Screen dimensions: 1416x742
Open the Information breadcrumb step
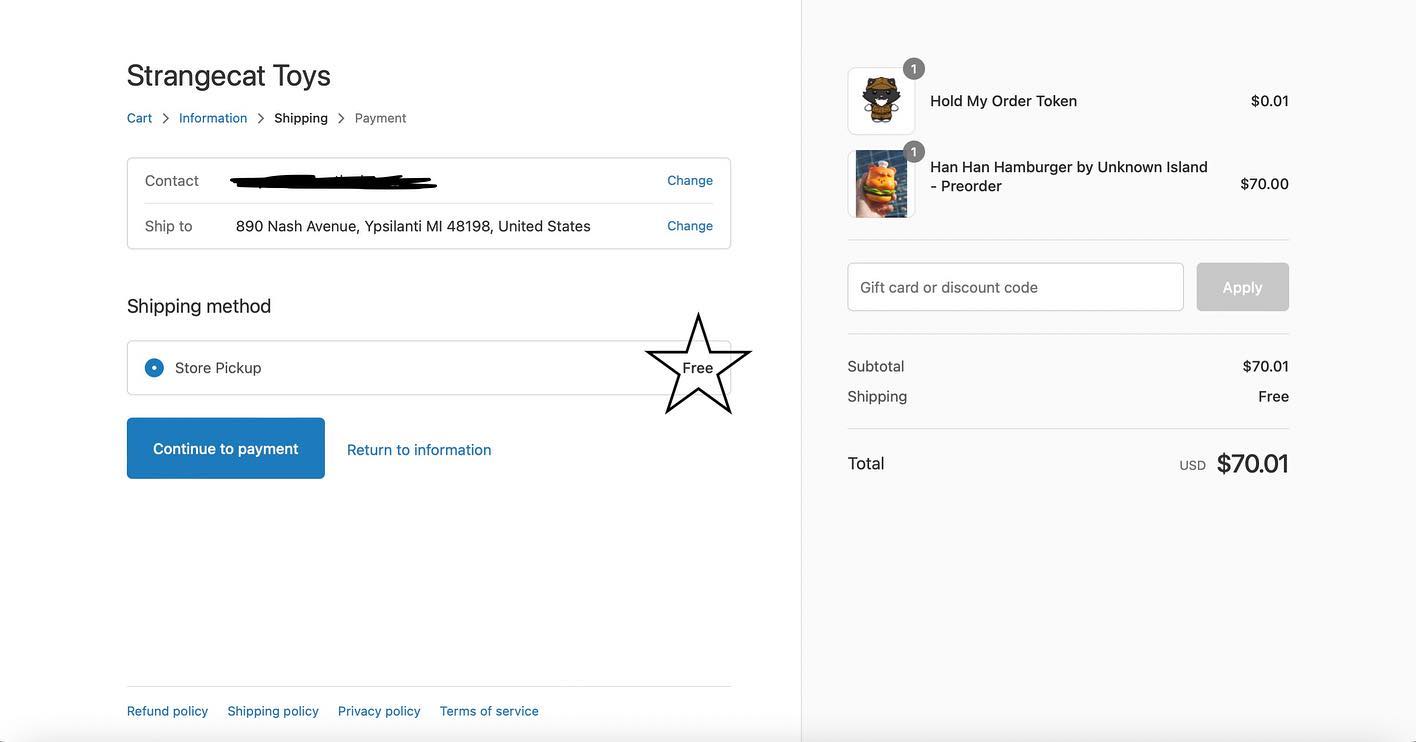coord(213,118)
